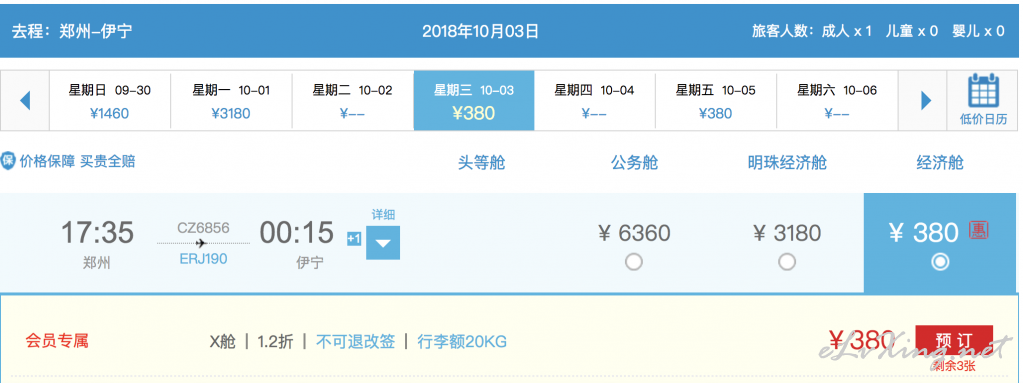Viewport: 1023px width, 383px height.
Task: Select economy ¥380 radio button
Action: [x=940, y=262]
